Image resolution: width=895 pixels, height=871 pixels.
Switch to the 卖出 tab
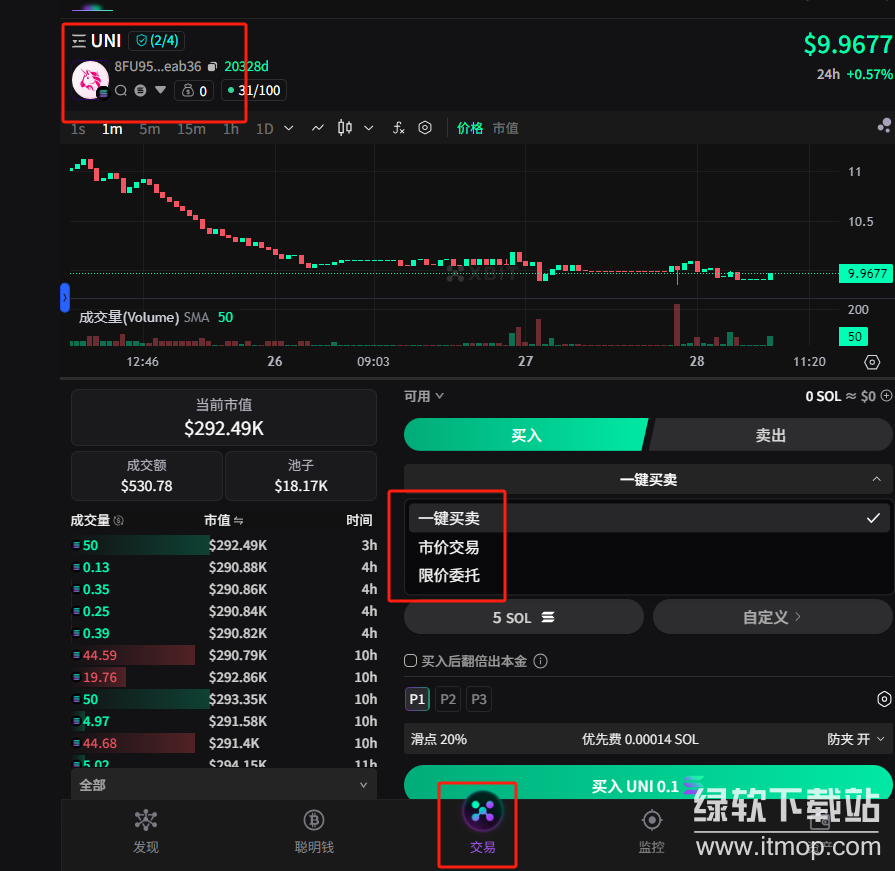click(770, 435)
